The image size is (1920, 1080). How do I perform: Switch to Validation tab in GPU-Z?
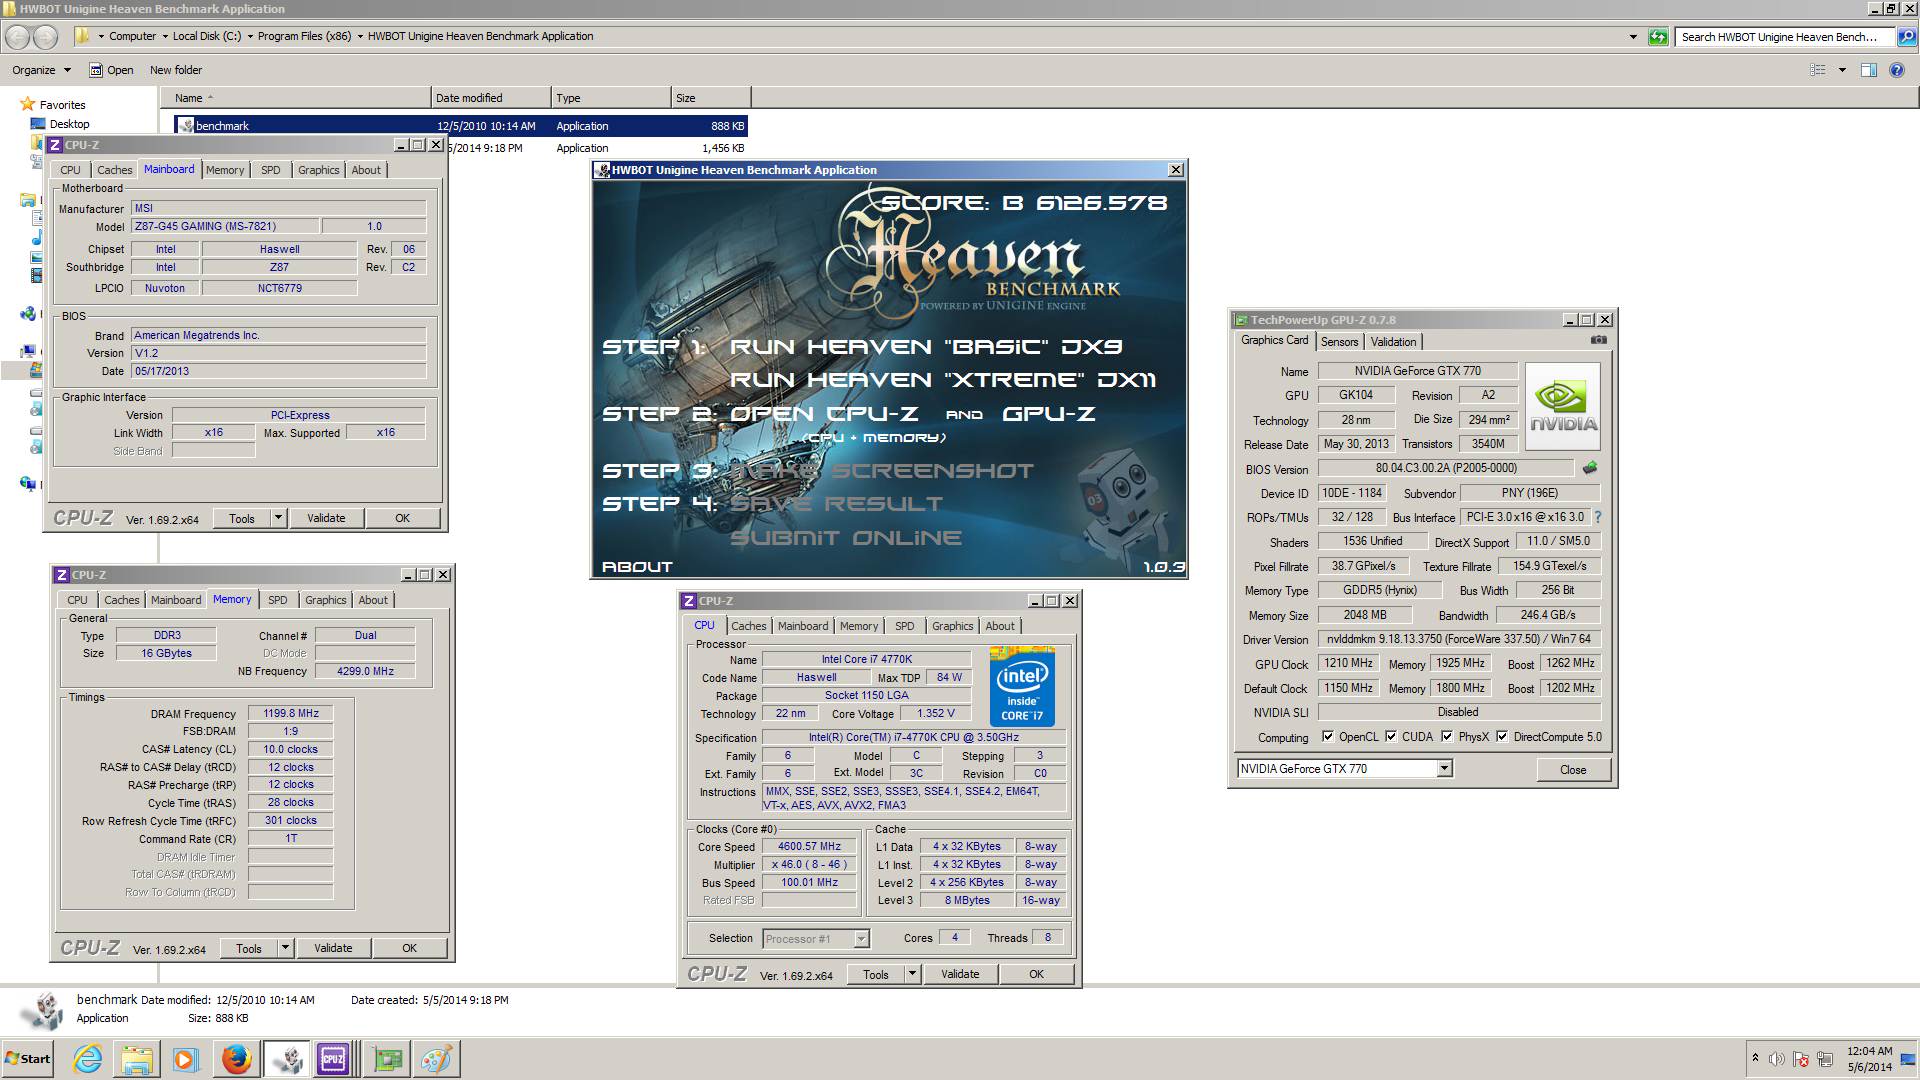(x=1393, y=342)
